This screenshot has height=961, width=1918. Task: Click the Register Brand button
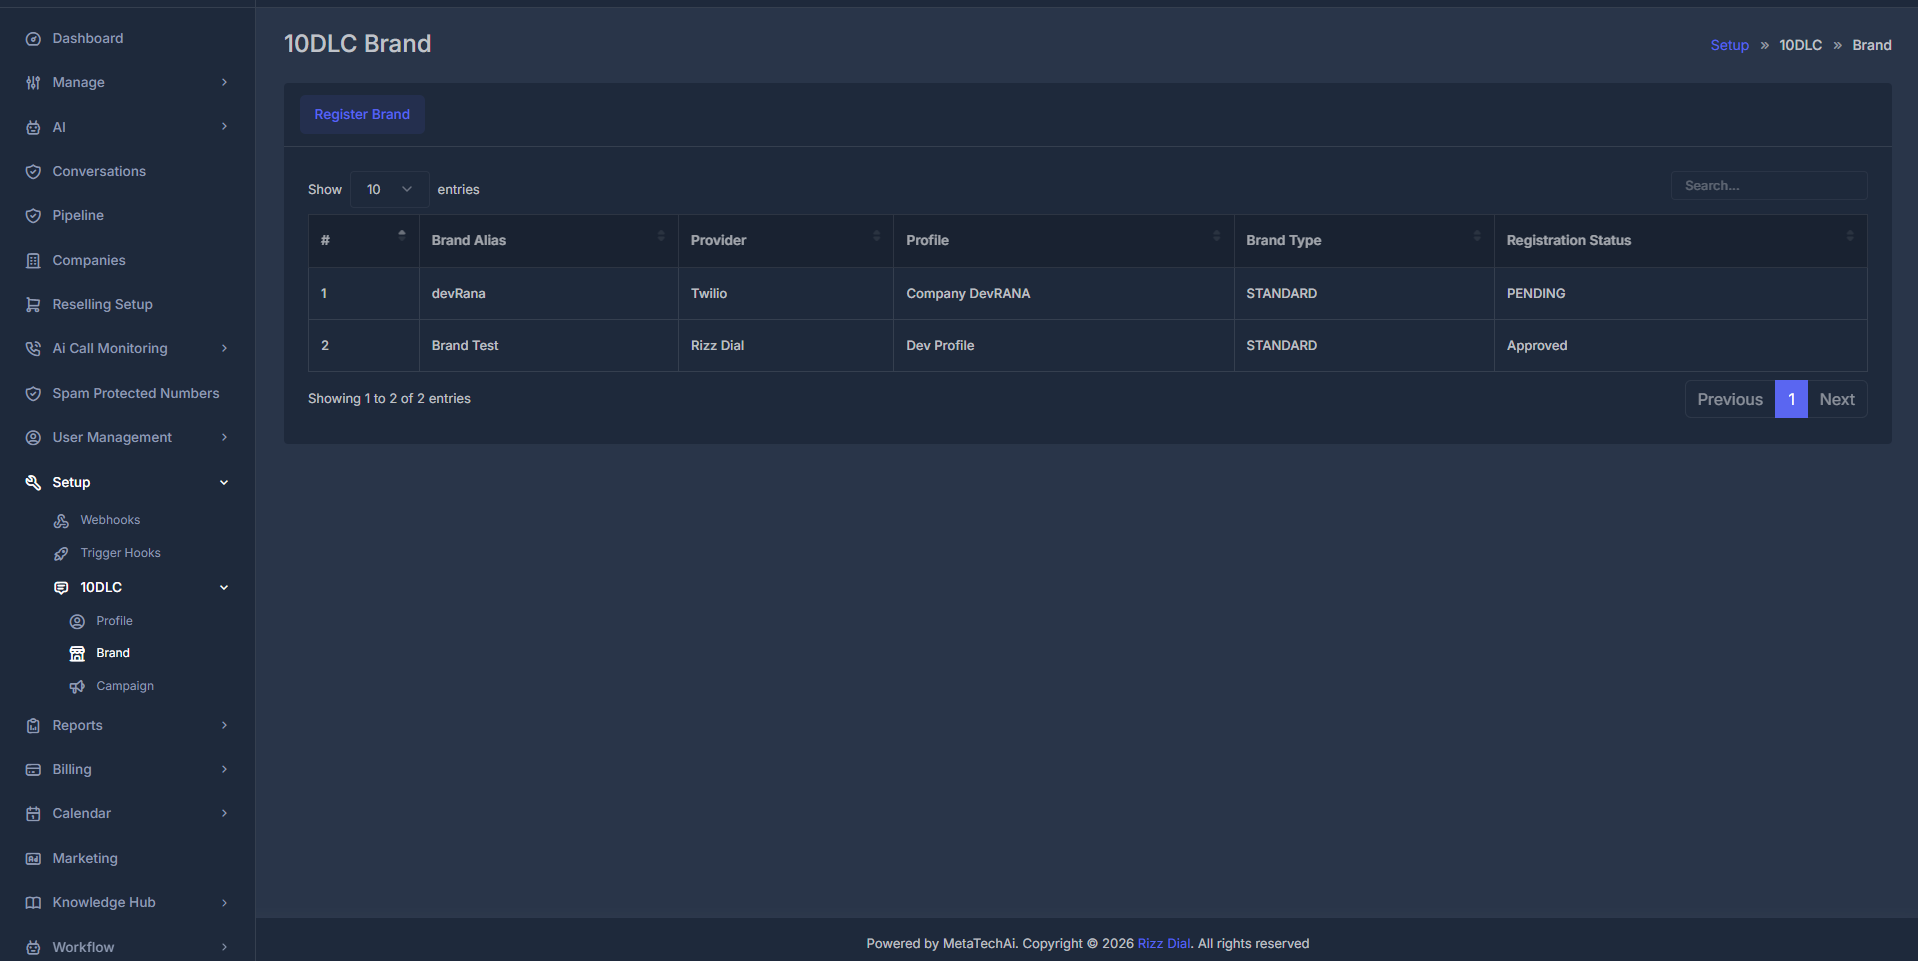[x=362, y=114]
